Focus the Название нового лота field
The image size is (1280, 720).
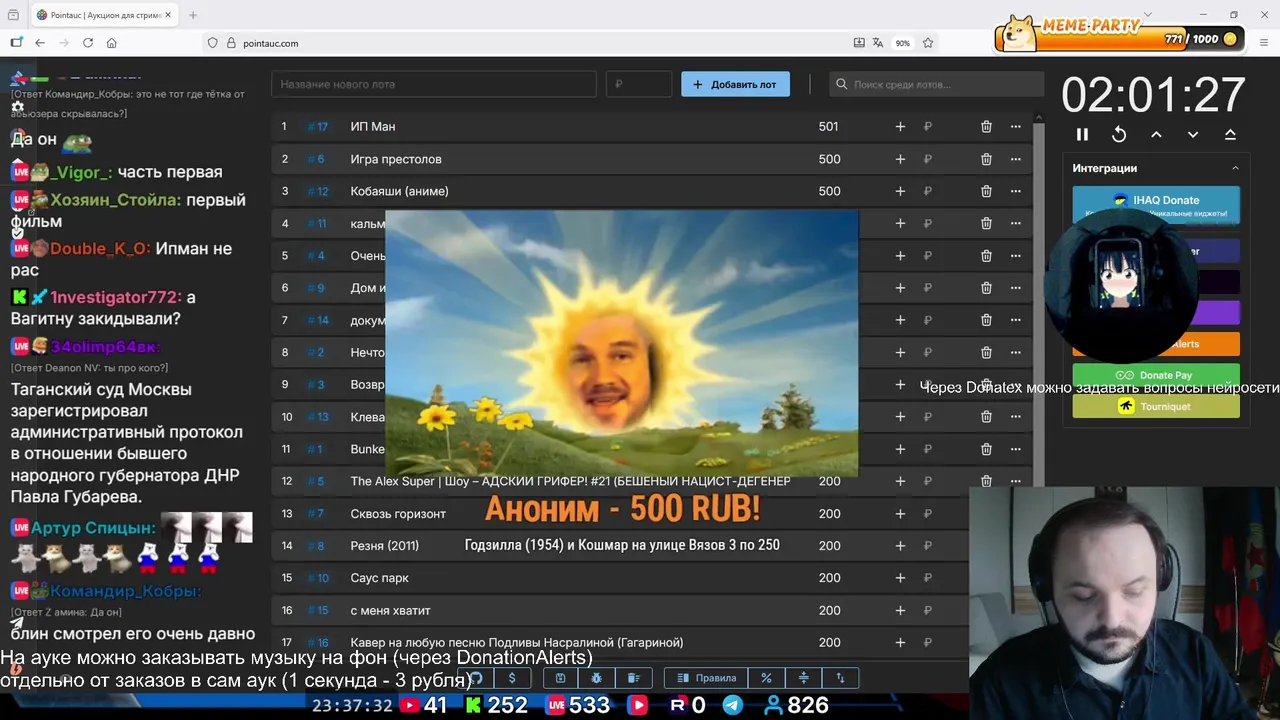click(434, 84)
